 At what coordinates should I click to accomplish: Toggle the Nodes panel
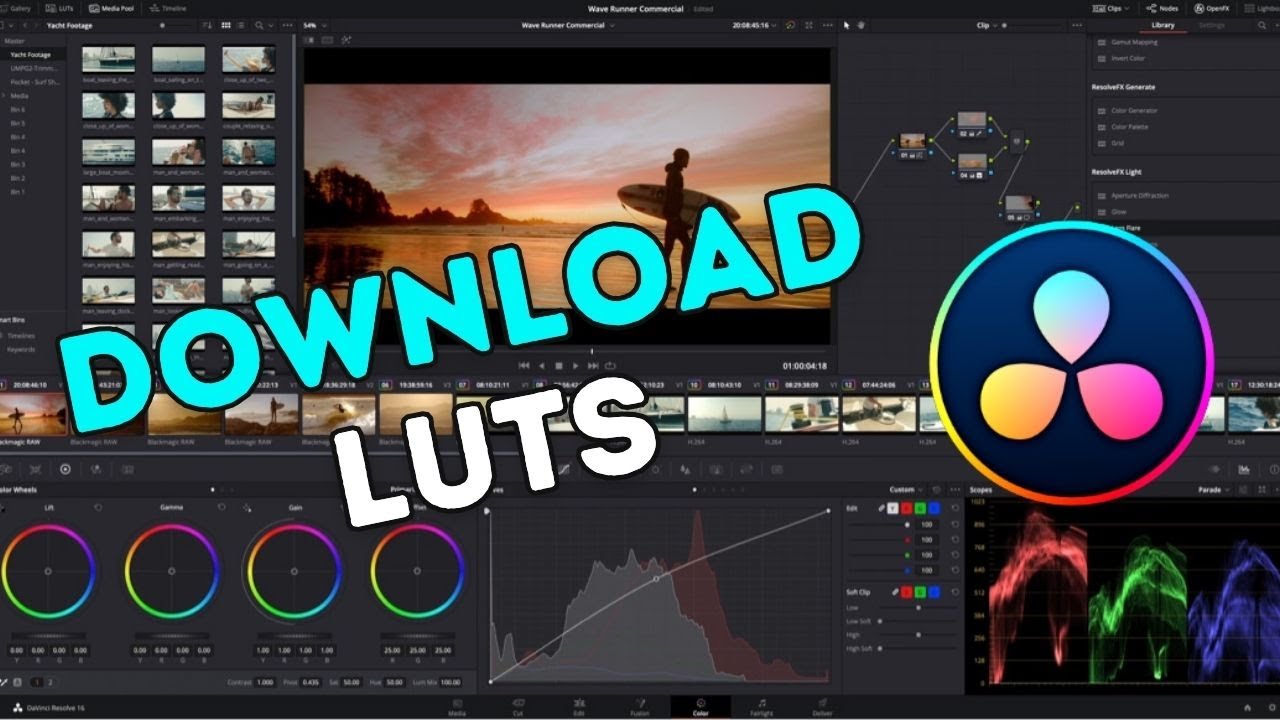click(1164, 8)
